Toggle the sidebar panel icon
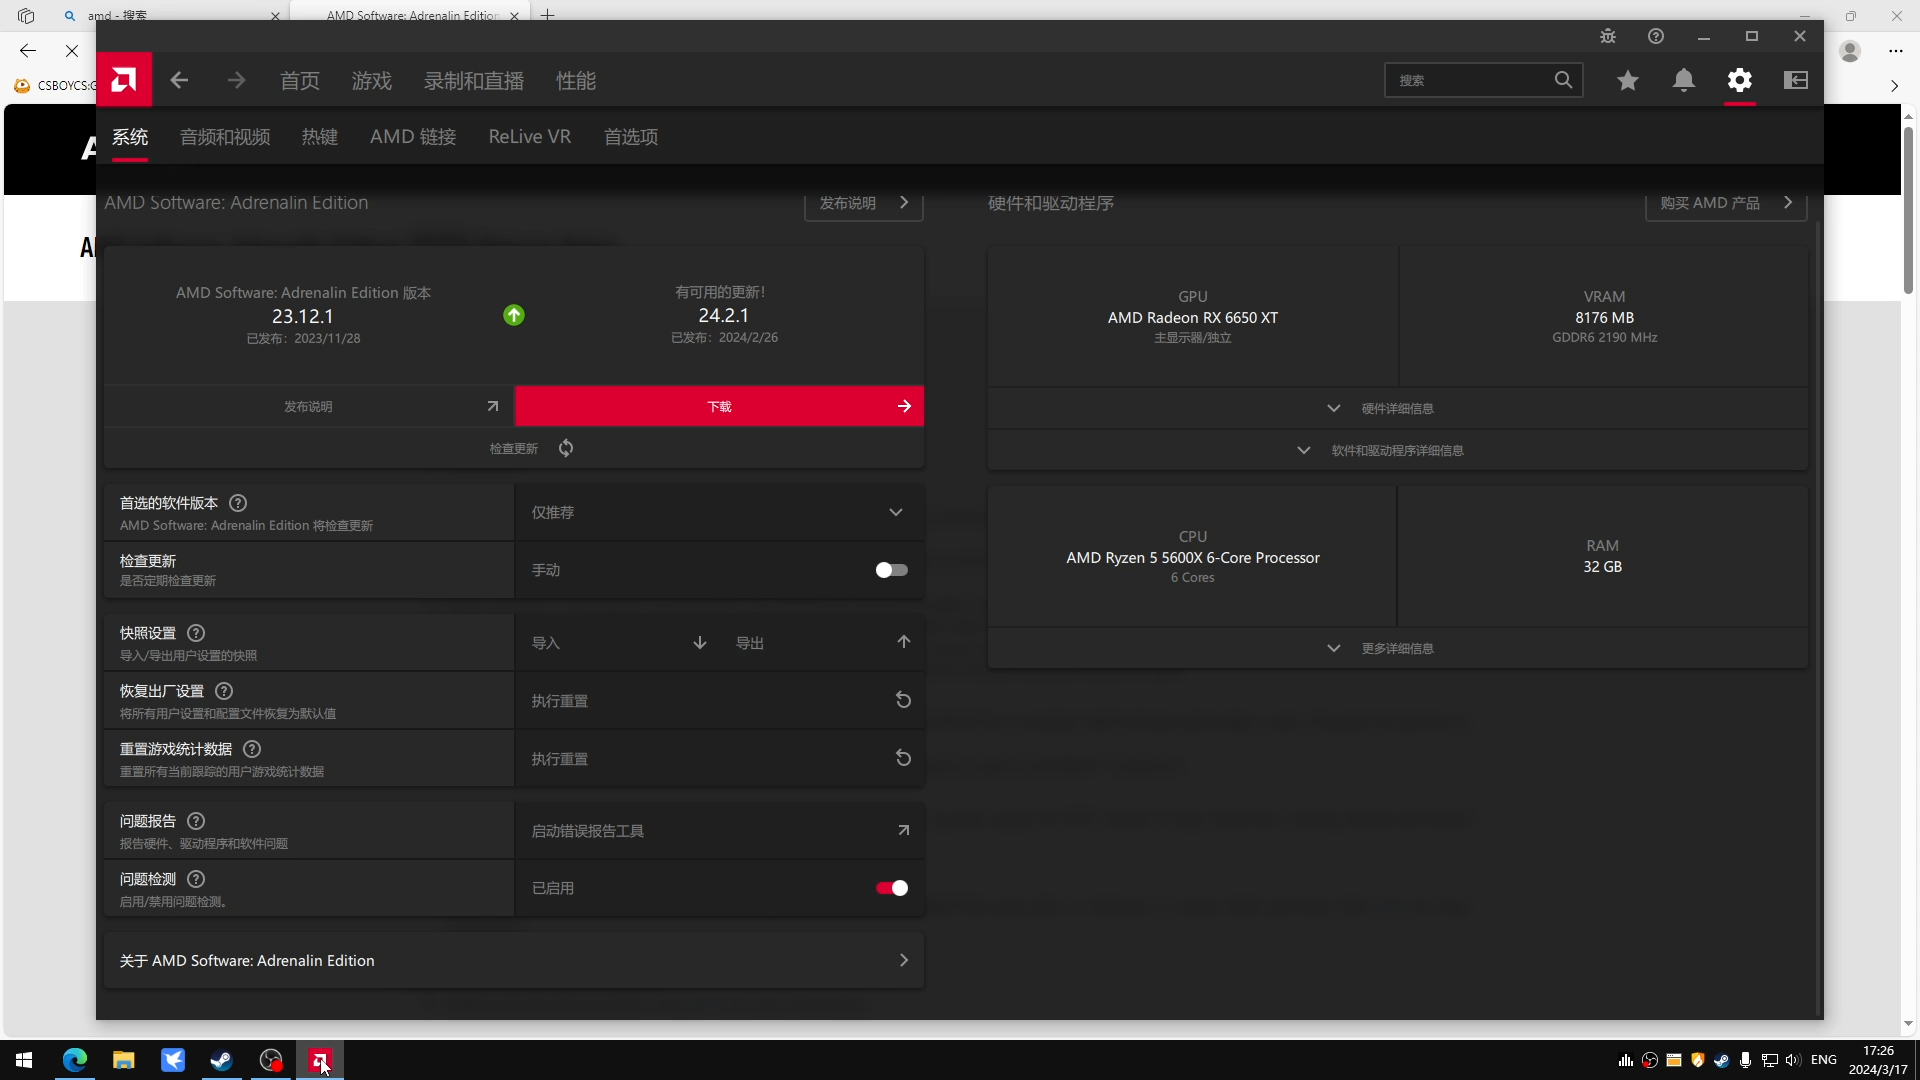Image resolution: width=1920 pixels, height=1080 pixels. click(1796, 80)
